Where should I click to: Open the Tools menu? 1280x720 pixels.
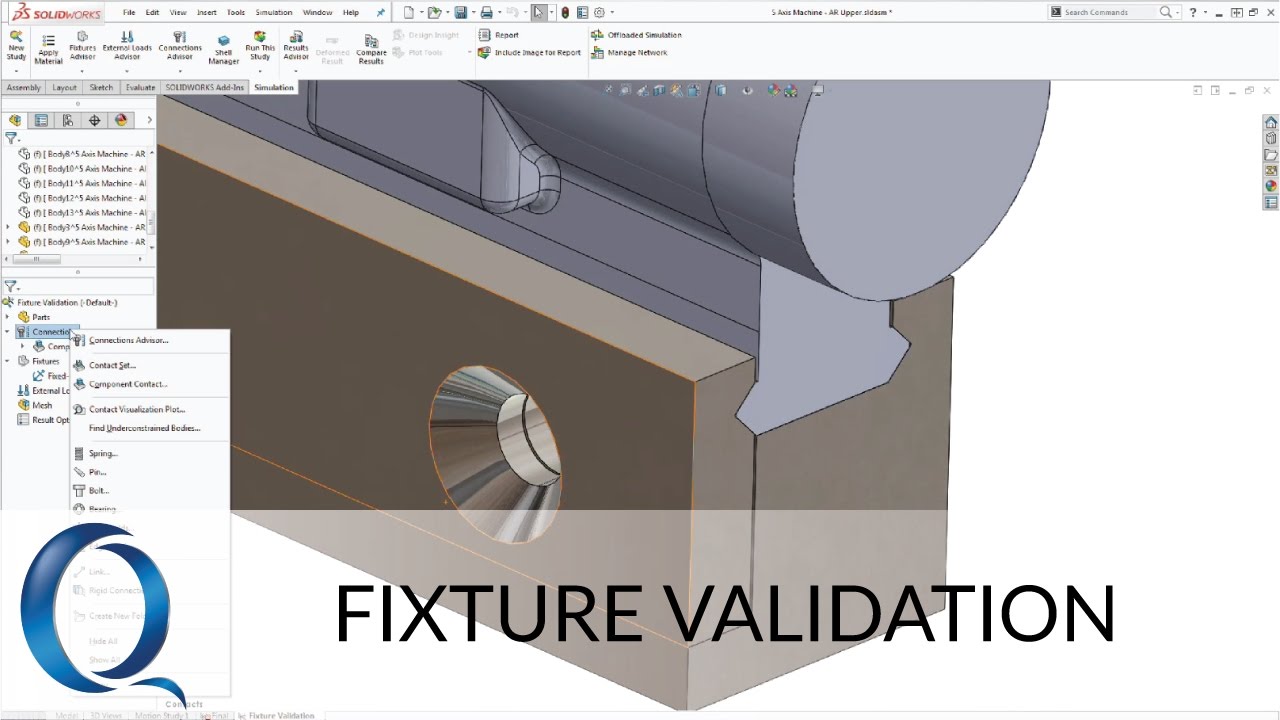pyautogui.click(x=236, y=13)
